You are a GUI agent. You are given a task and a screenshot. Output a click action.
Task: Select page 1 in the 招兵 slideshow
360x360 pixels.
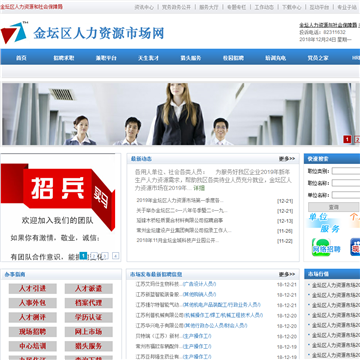tap(83, 256)
